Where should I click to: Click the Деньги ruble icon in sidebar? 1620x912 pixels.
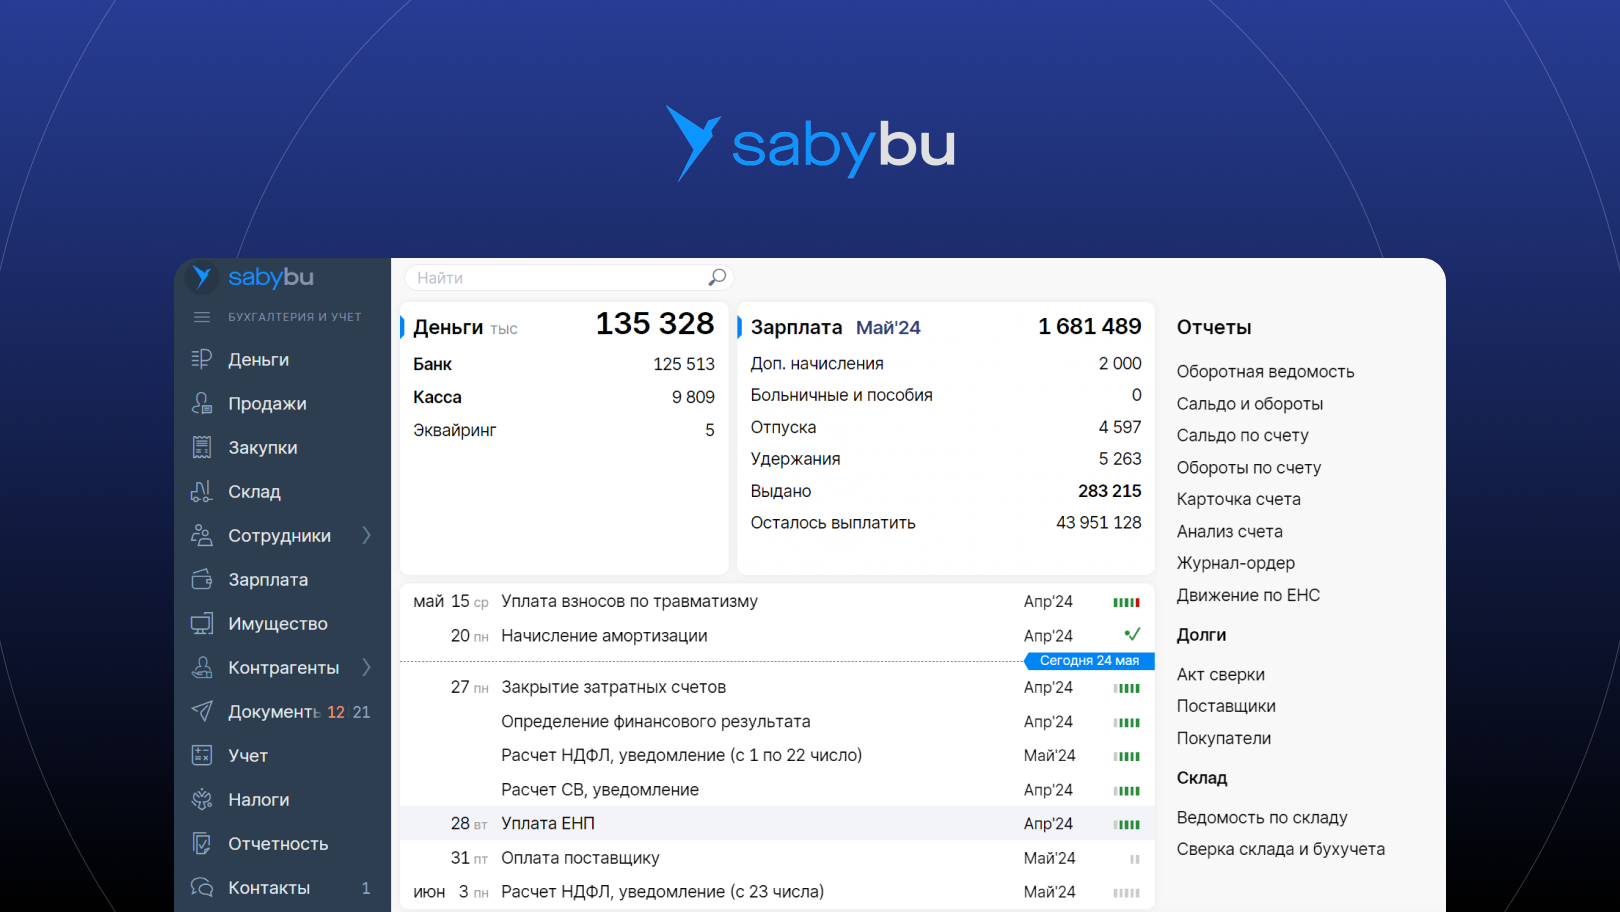(x=202, y=359)
